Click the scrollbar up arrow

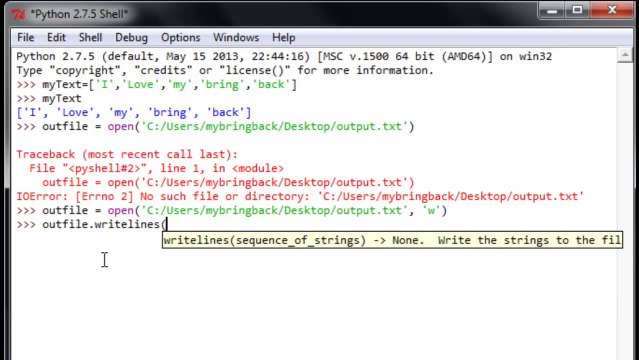point(625,55)
